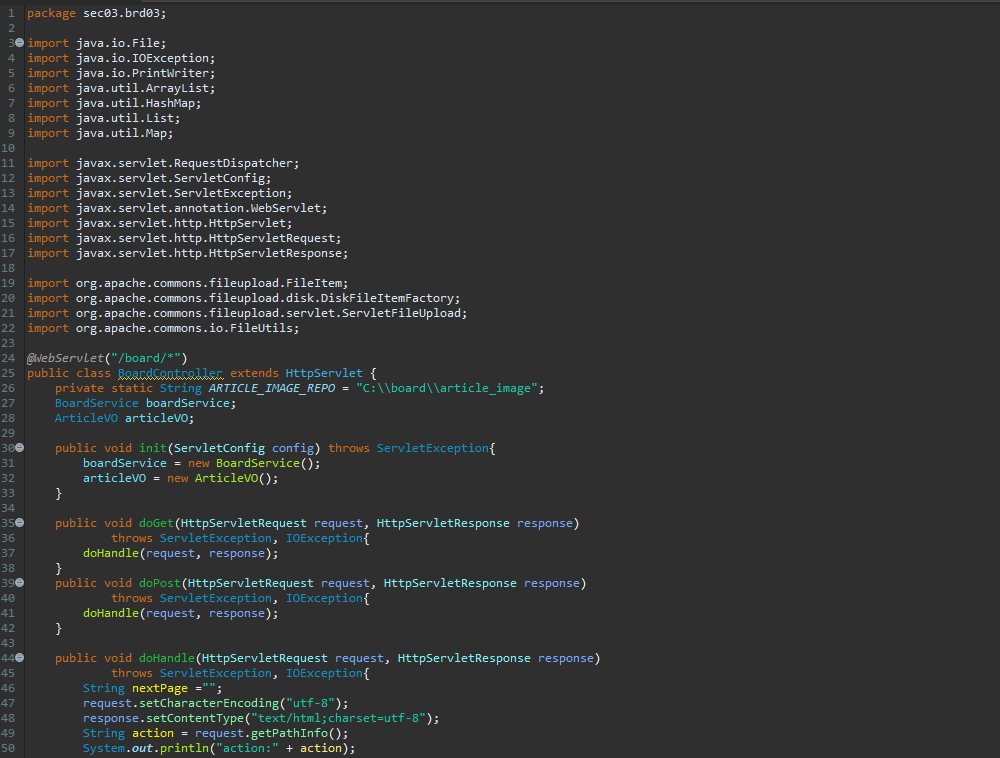Click import javax.servlet.http.HttpServlet line
Viewport: 1000px width, 758px height.
pos(159,223)
